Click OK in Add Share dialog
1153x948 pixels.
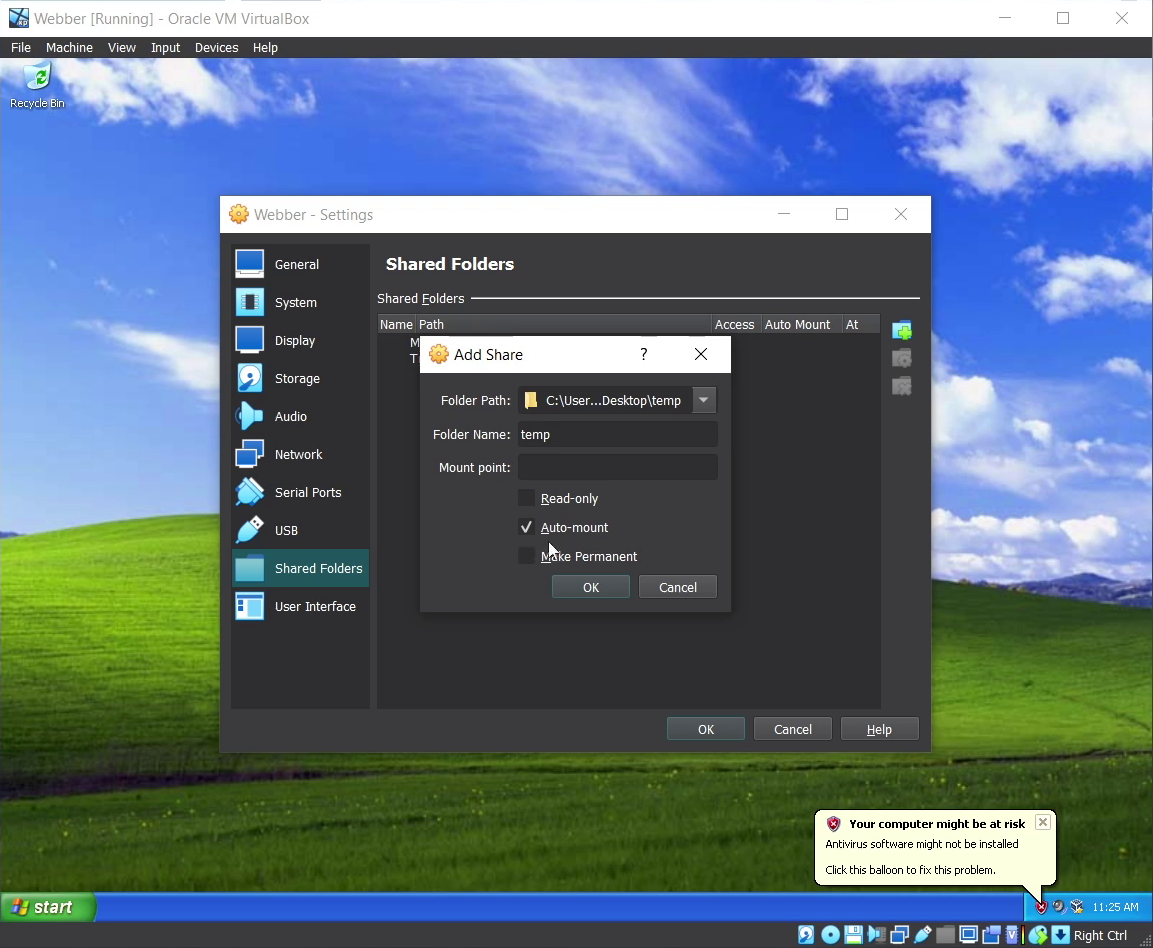coord(590,587)
